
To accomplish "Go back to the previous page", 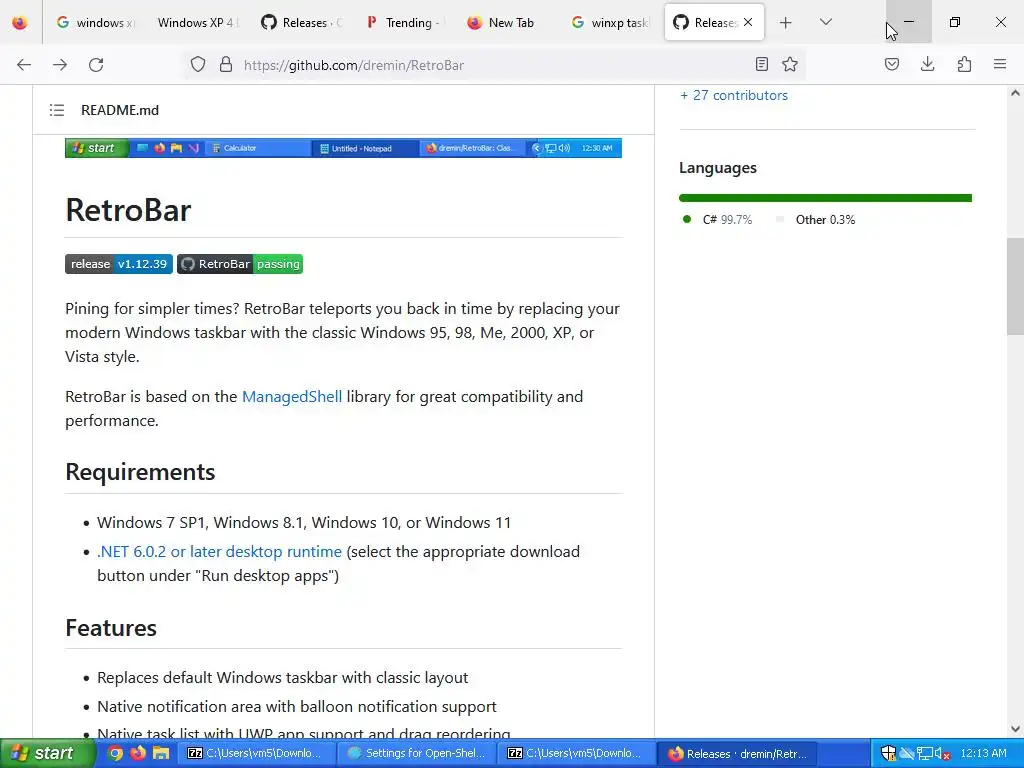I will (x=24, y=65).
